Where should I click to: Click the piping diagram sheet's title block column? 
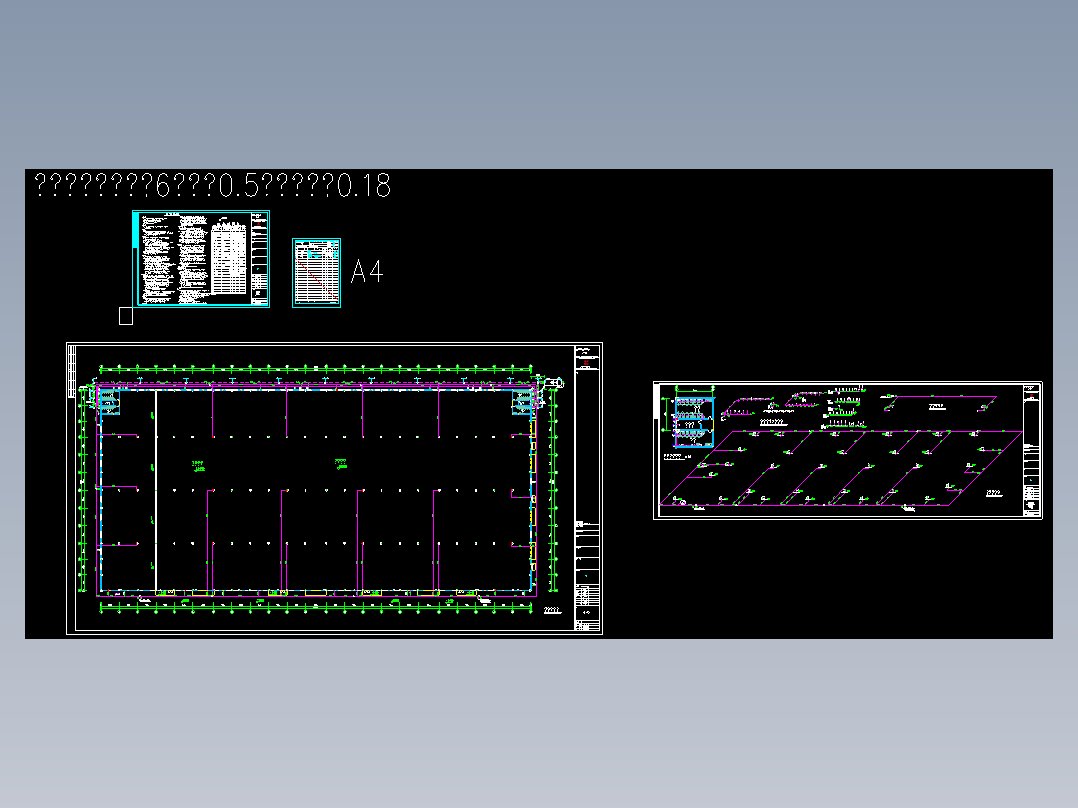(x=1031, y=450)
